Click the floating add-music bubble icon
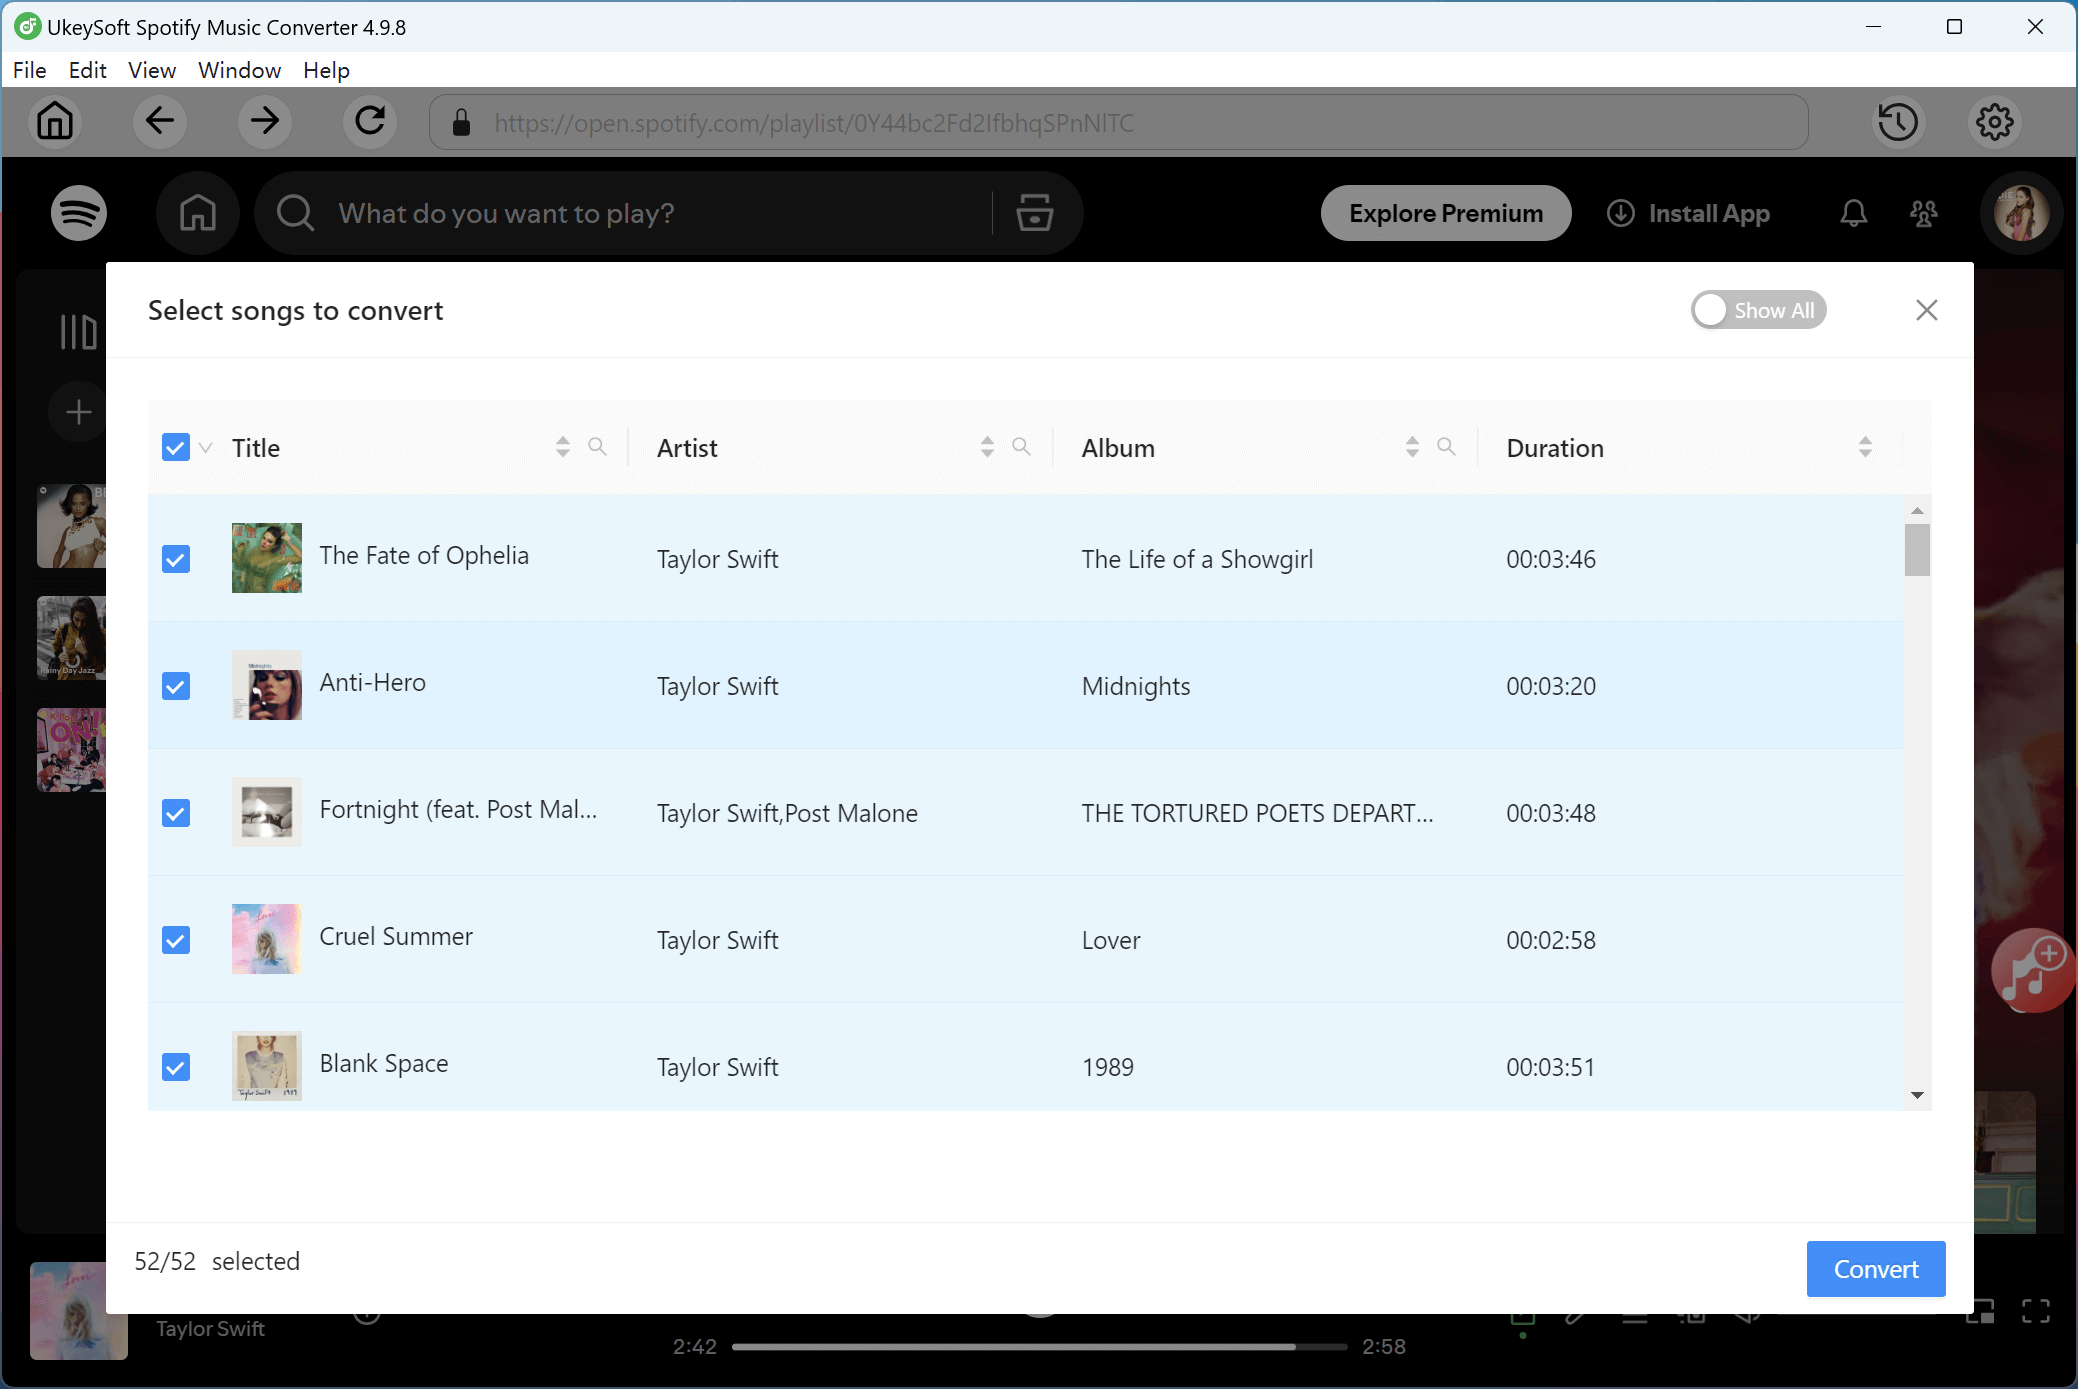The image size is (2078, 1389). pos(2031,969)
